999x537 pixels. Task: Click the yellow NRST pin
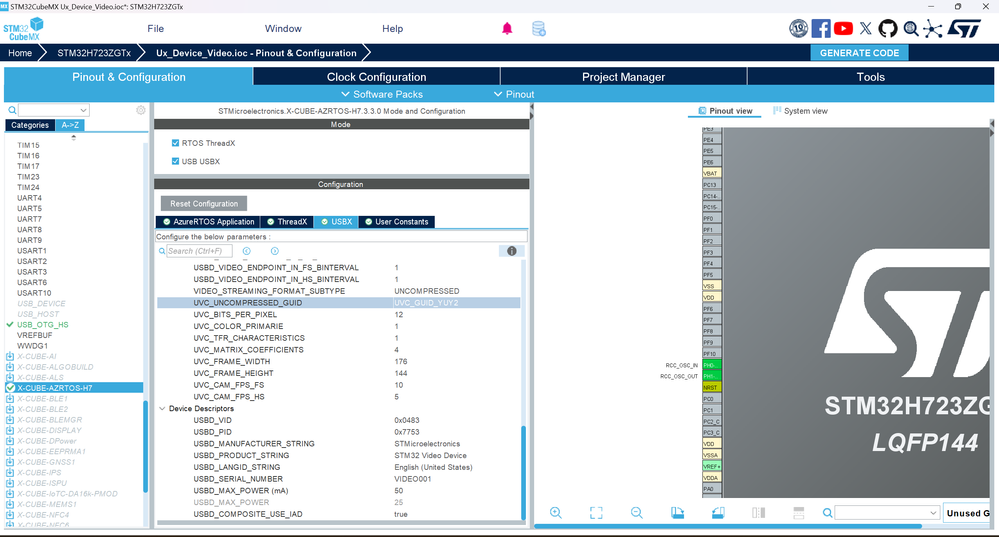click(711, 387)
